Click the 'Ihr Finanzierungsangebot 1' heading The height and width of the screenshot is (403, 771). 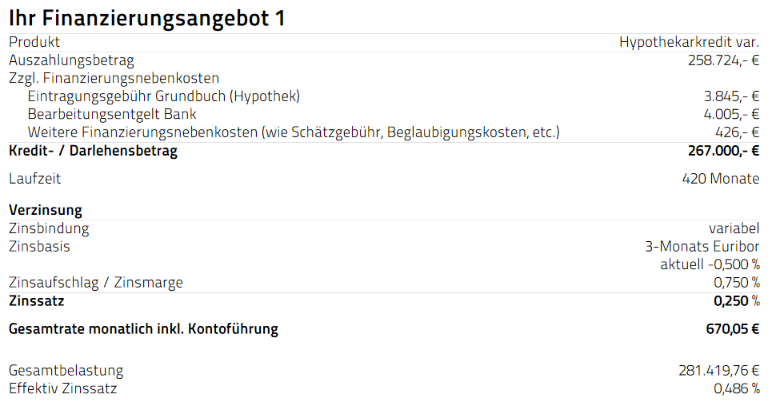coord(147,18)
